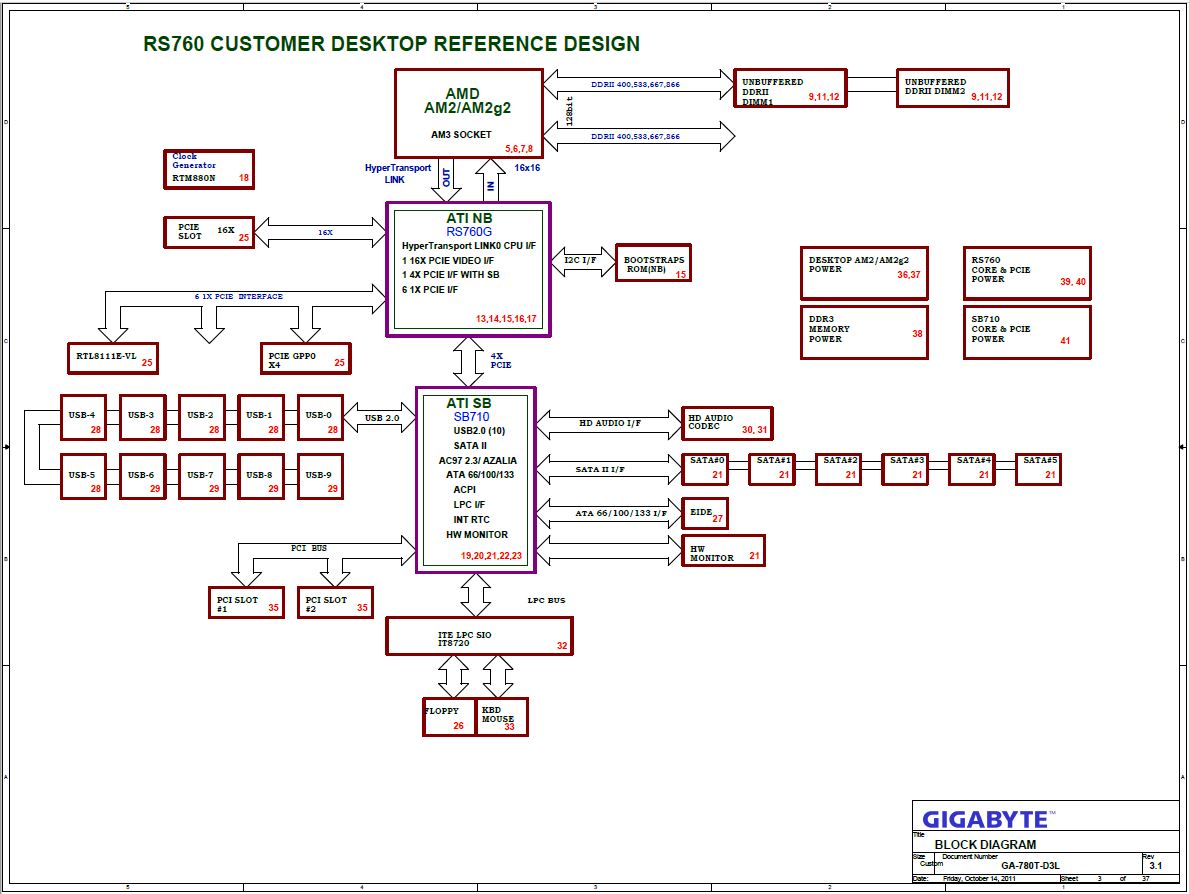Image resolution: width=1189 pixels, height=894 pixels.
Task: Select the "OUT" arrow under the AMD socket
Action: pyautogui.click(x=446, y=180)
